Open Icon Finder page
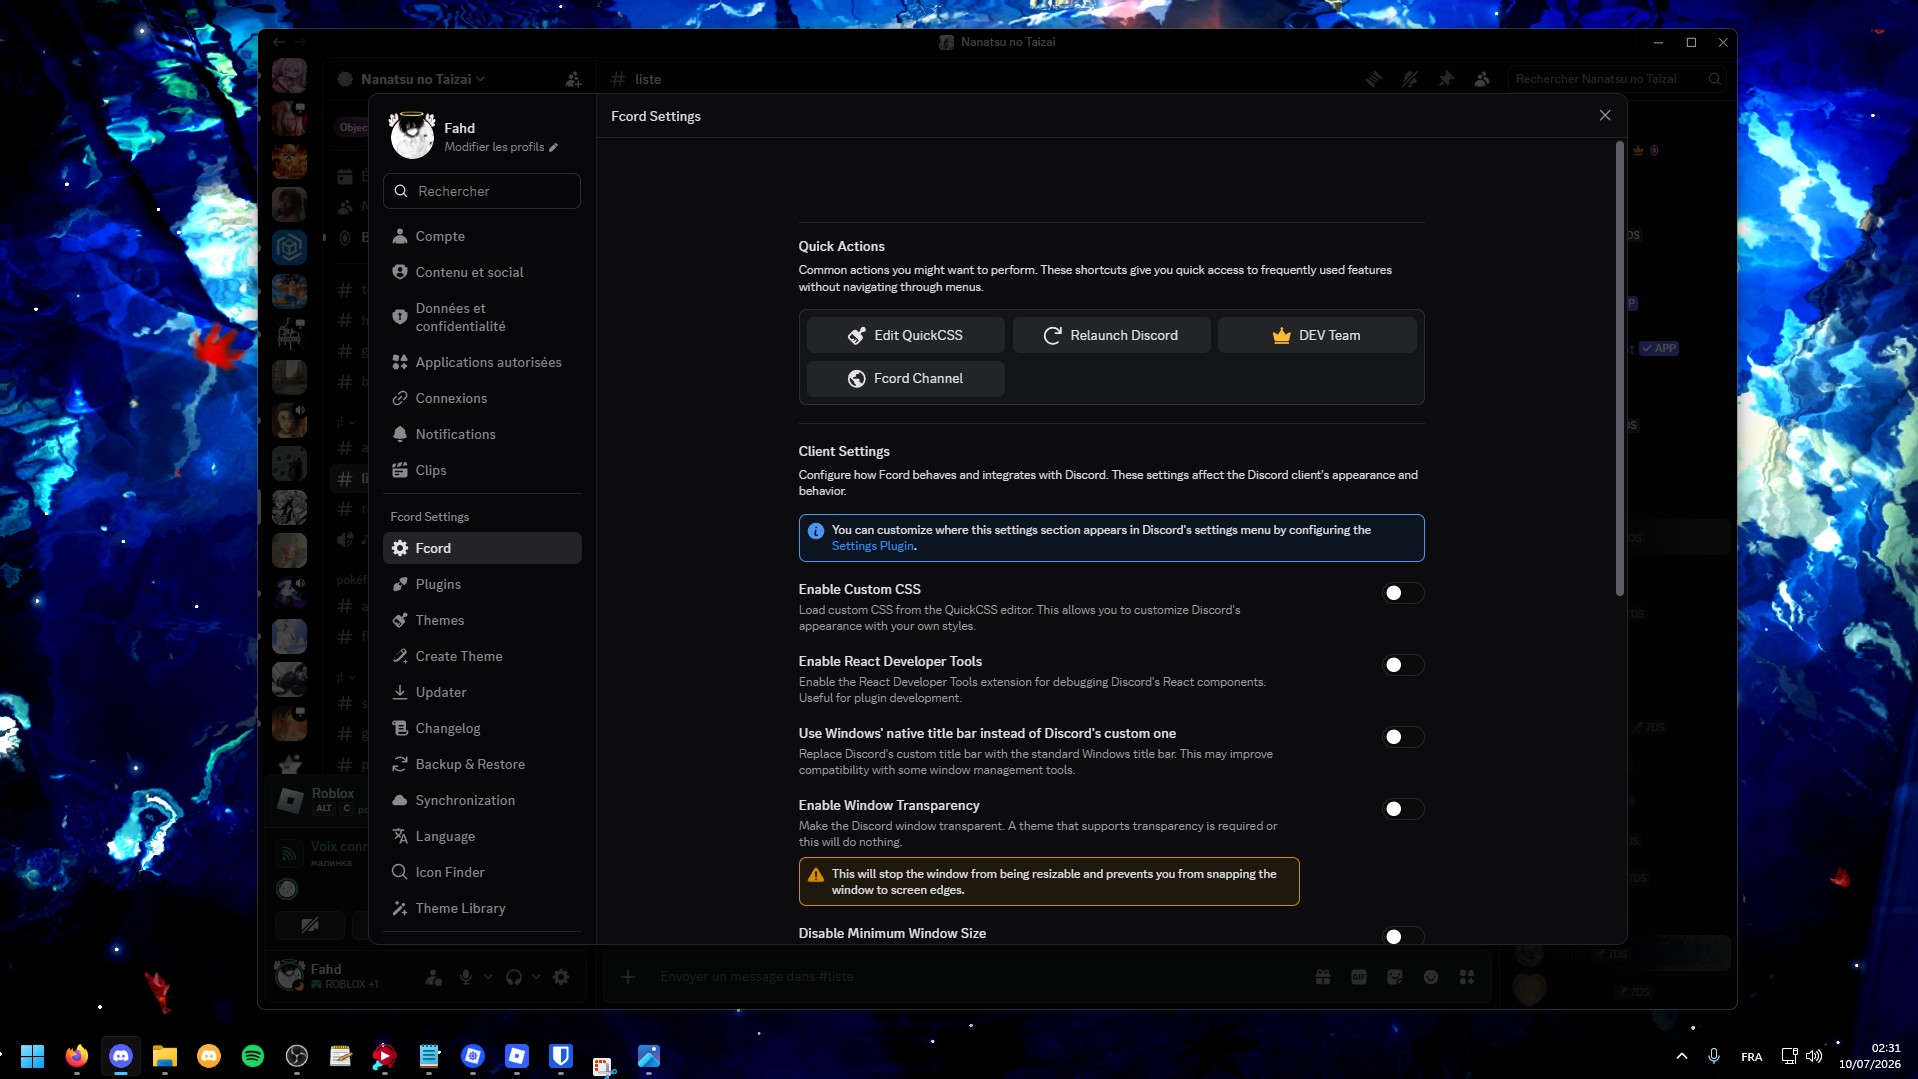Viewport: 1918px width, 1079px height. (482, 872)
